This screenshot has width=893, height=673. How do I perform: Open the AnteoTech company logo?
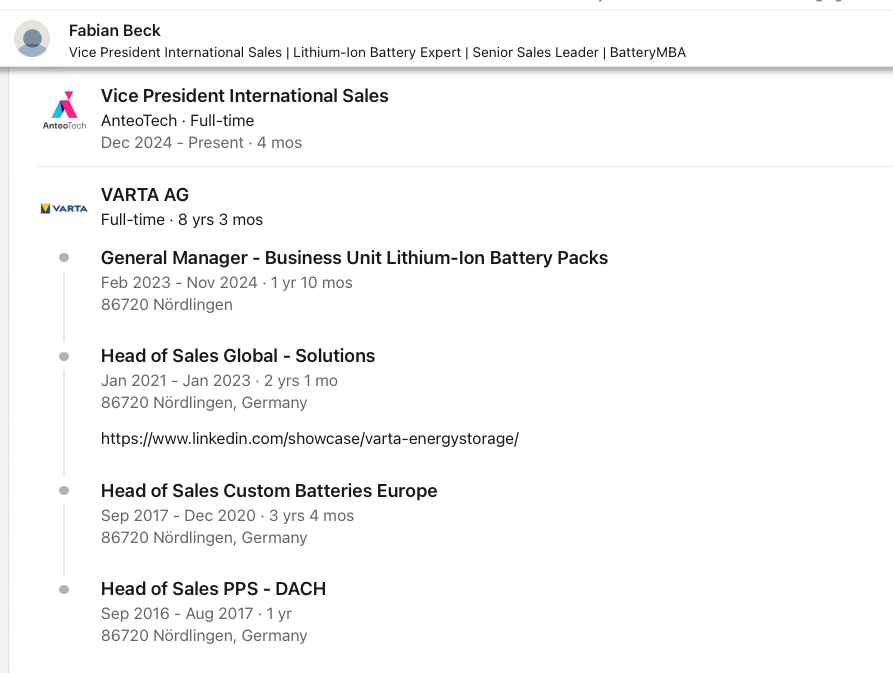click(64, 110)
